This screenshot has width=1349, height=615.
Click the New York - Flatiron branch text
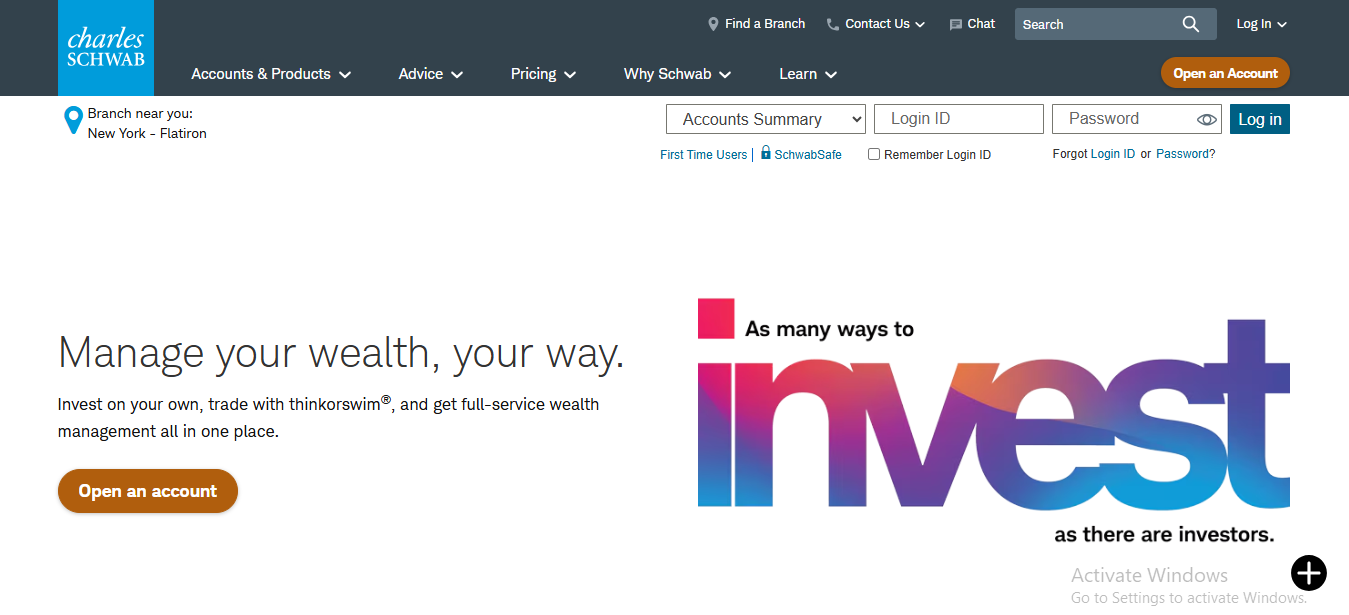(x=147, y=133)
